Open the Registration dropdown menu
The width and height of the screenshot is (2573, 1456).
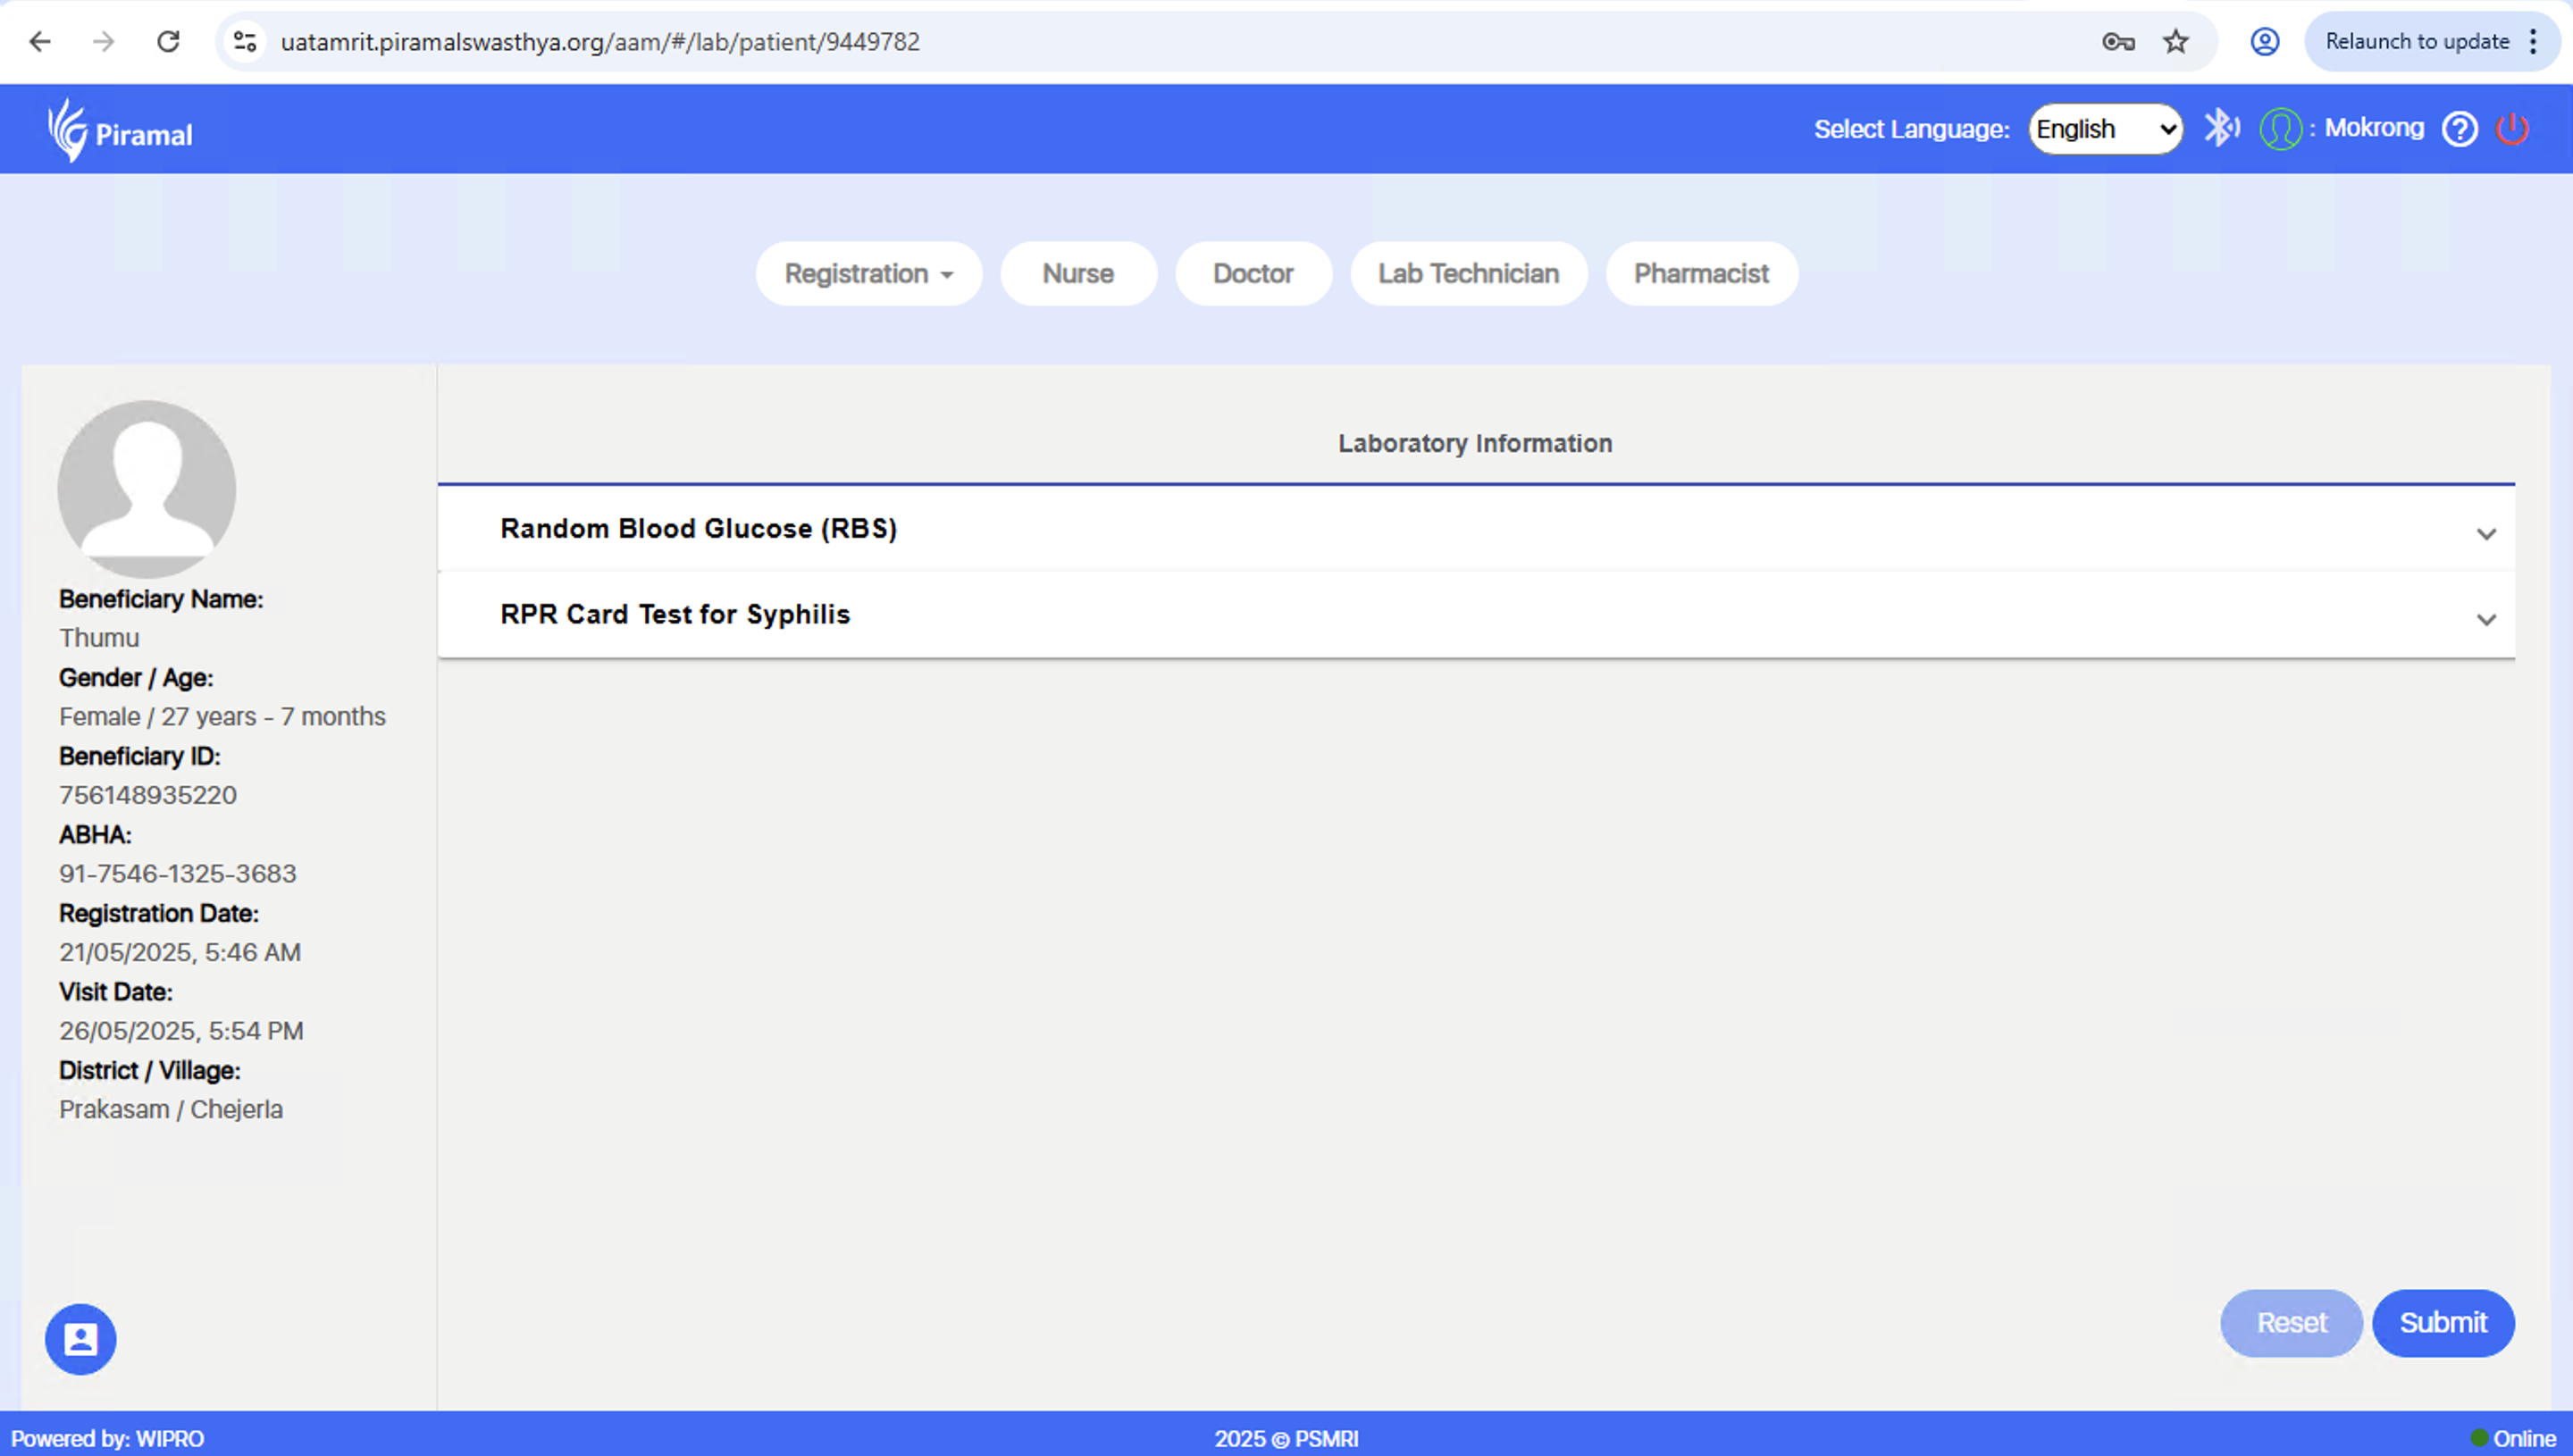pyautogui.click(x=868, y=274)
